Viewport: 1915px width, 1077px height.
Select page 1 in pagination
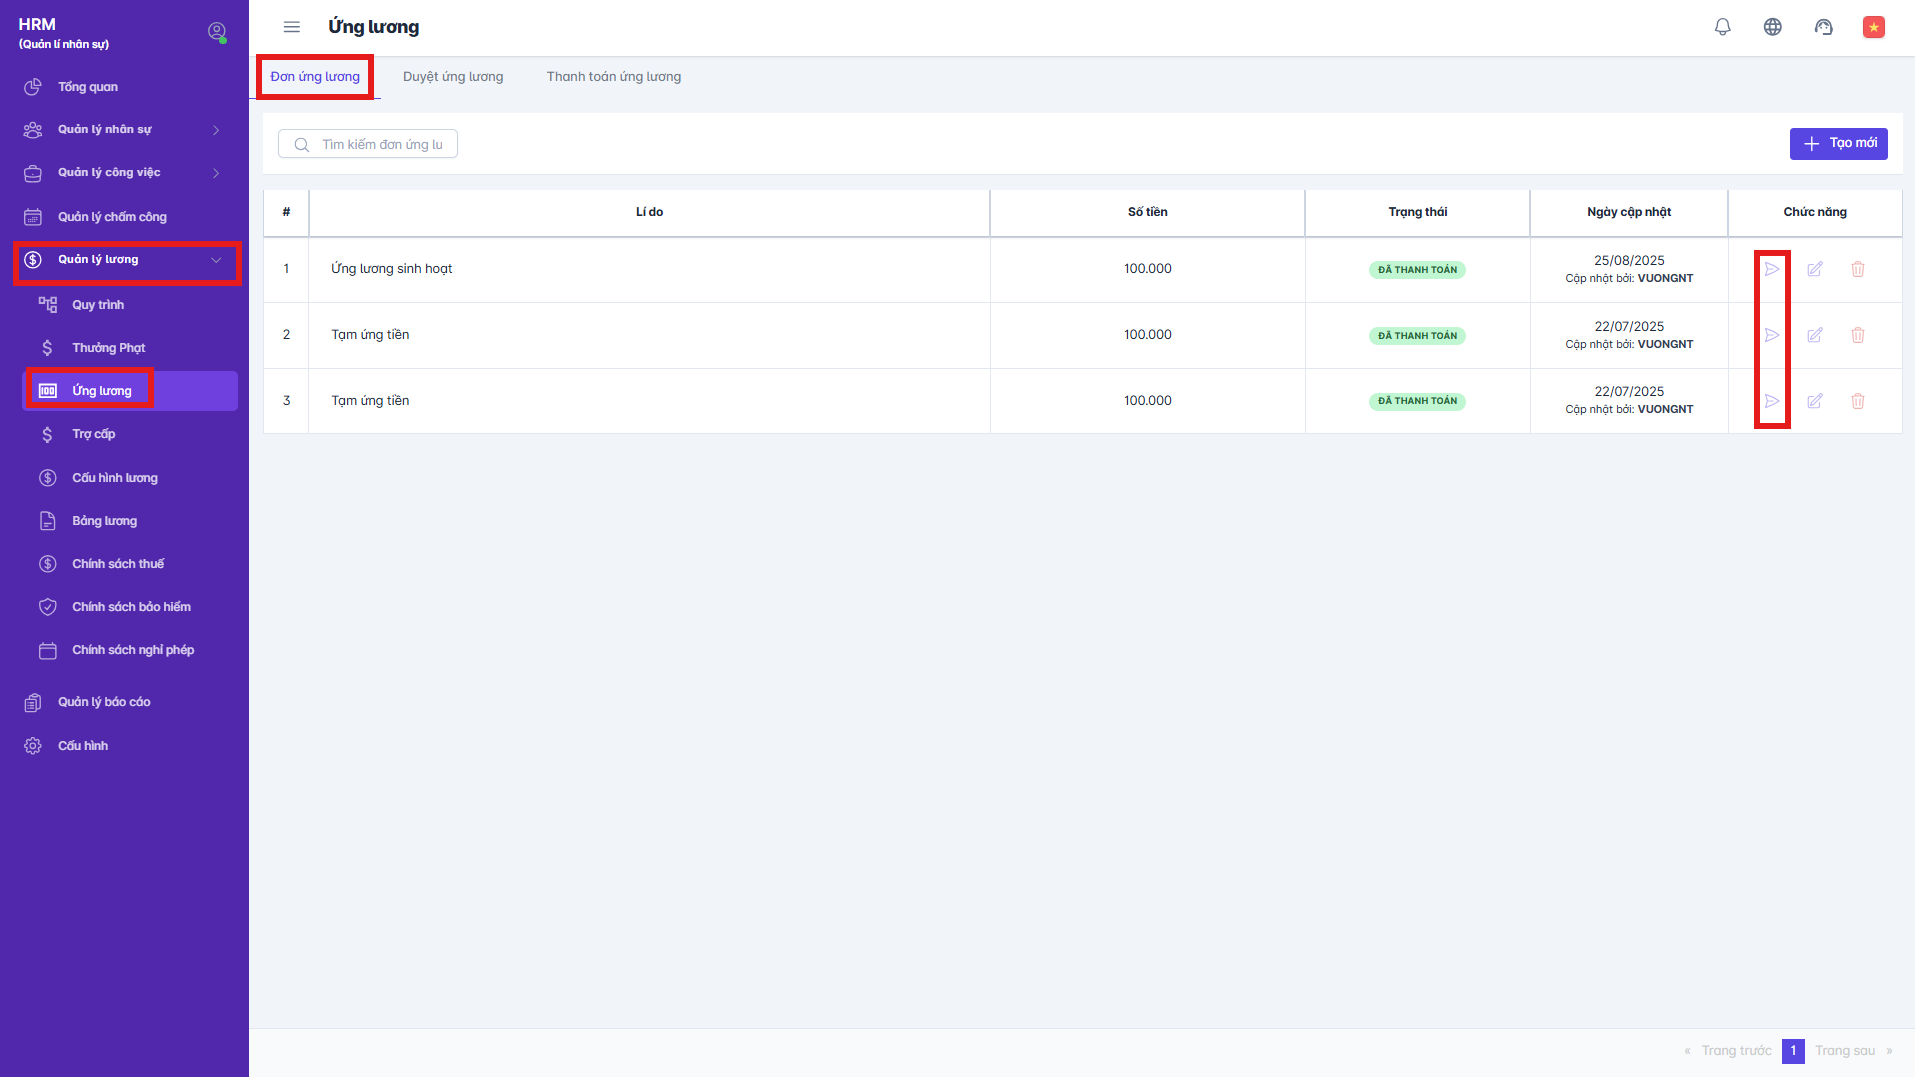1792,1051
